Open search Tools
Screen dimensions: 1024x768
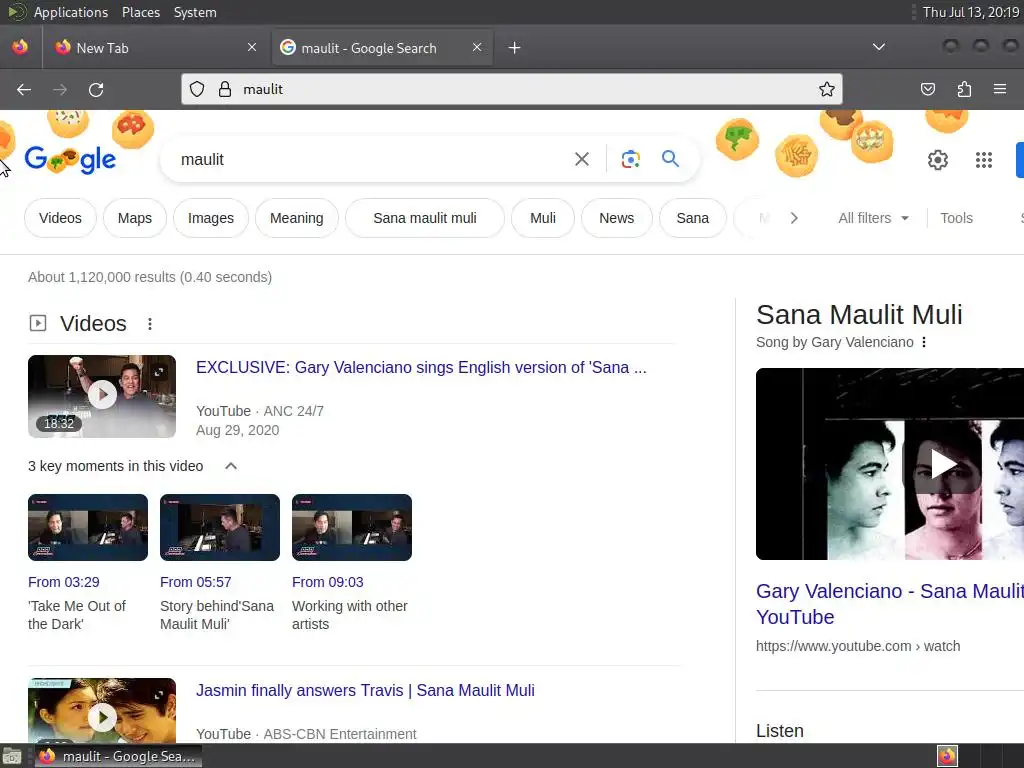click(956, 218)
